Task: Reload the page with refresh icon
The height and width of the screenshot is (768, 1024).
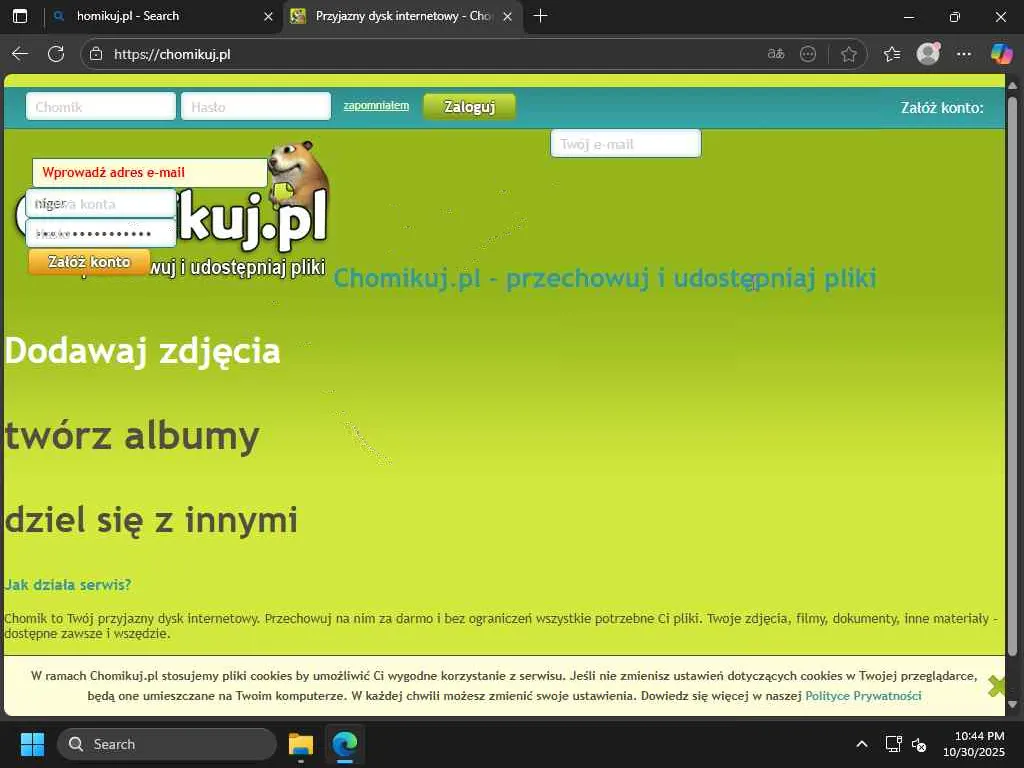Action: pos(56,54)
